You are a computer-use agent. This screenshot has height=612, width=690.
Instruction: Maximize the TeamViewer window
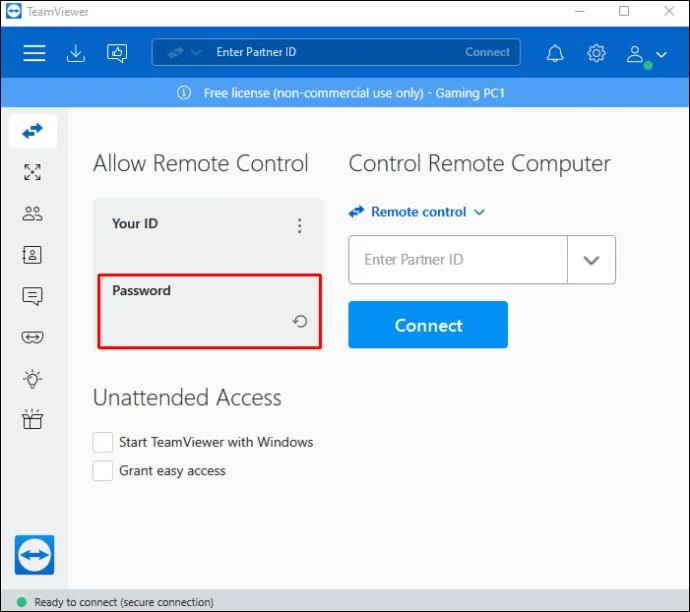(624, 11)
